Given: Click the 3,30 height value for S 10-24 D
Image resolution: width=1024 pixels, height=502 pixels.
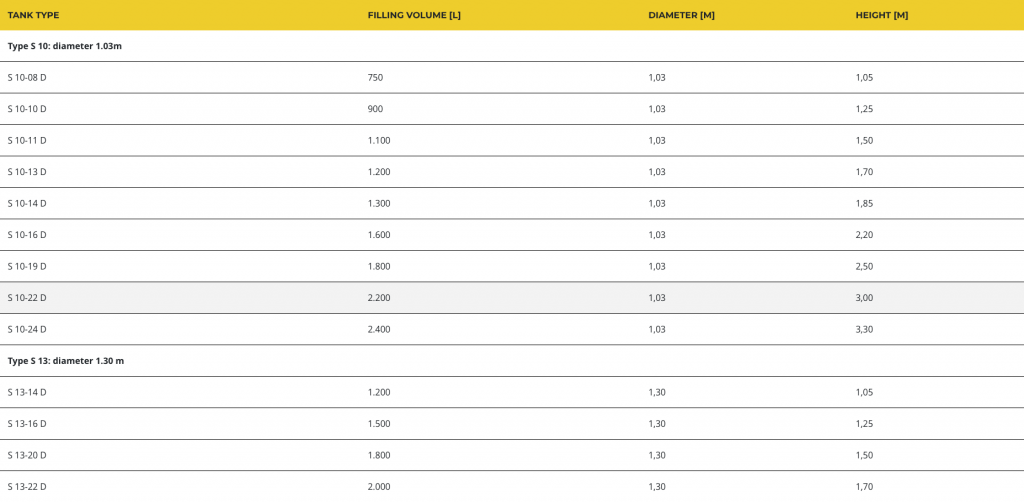Looking at the screenshot, I should click(x=864, y=329).
